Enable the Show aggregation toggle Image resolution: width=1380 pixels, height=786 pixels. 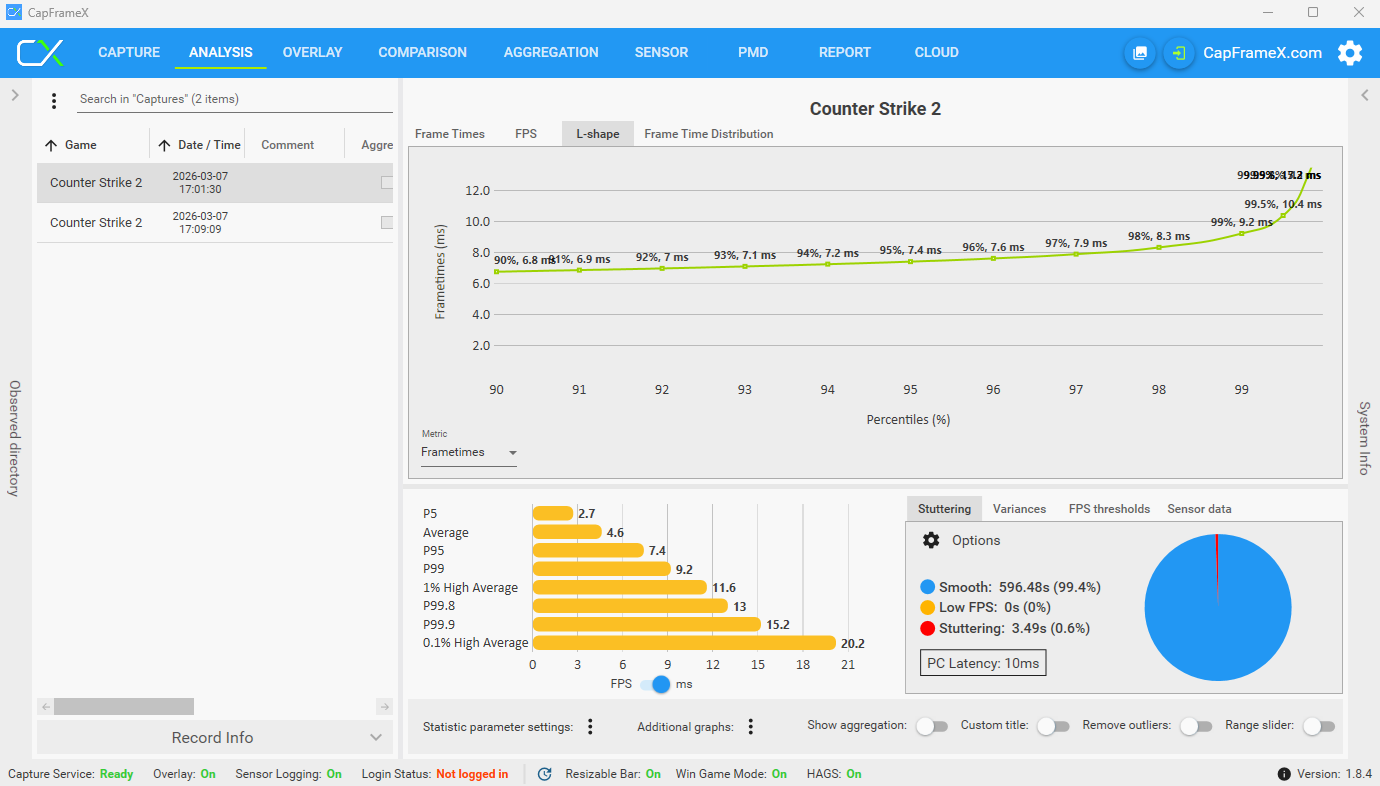pos(931,726)
